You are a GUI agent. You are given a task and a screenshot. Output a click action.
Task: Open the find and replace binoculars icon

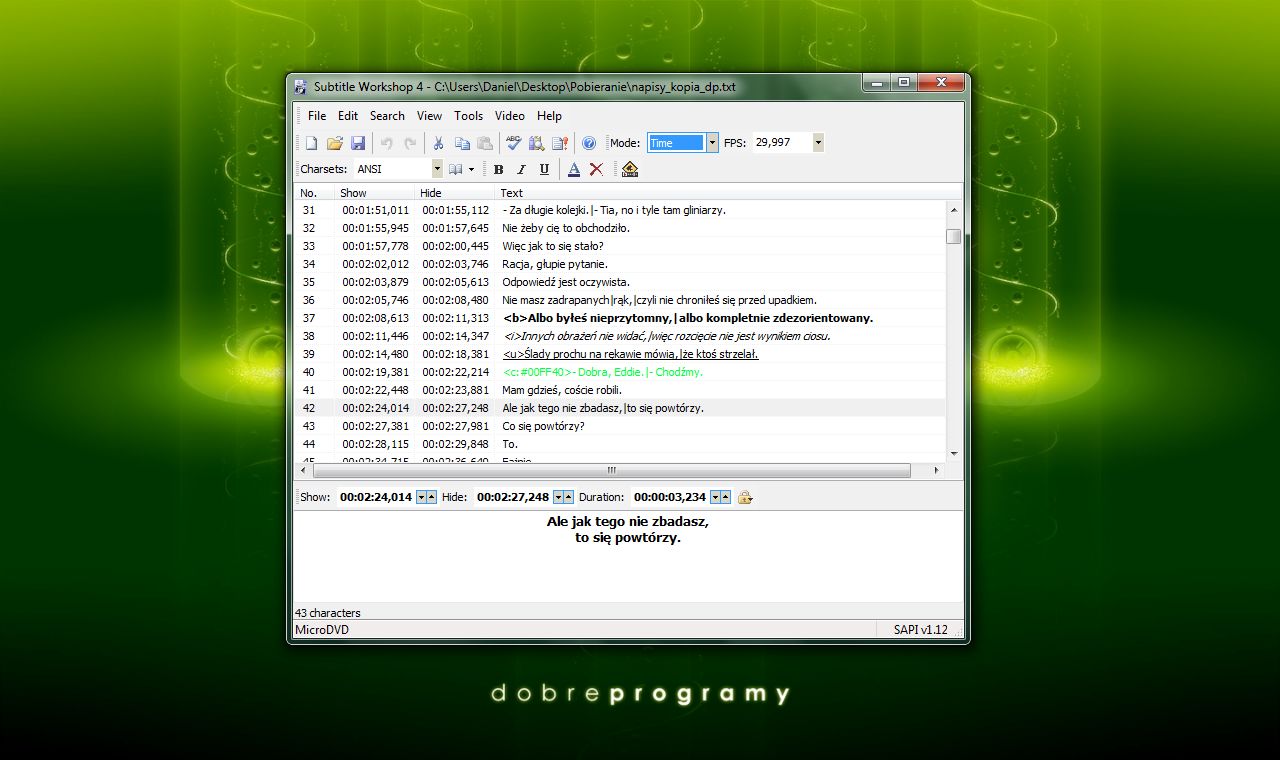pos(537,143)
